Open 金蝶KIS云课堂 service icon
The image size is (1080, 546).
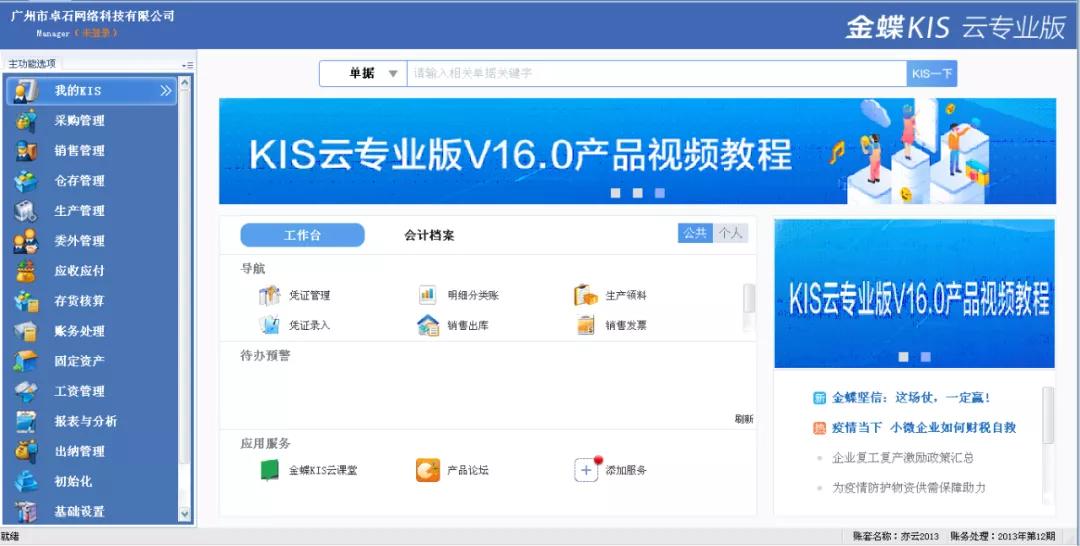tap(269, 470)
